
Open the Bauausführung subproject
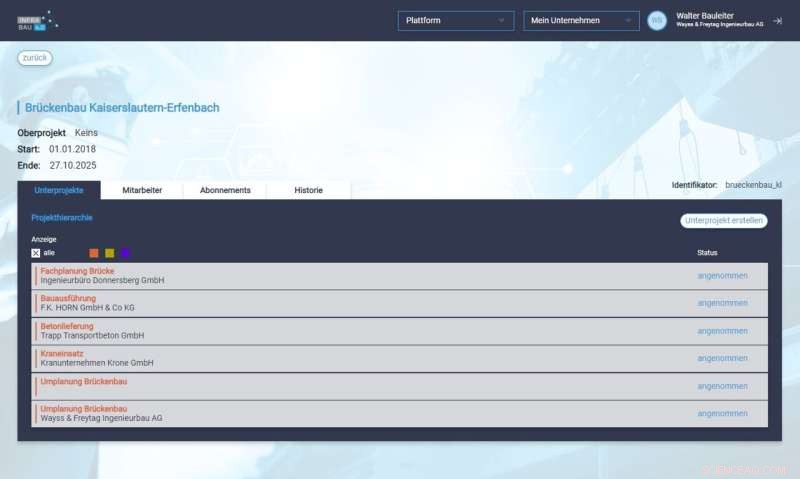click(69, 298)
